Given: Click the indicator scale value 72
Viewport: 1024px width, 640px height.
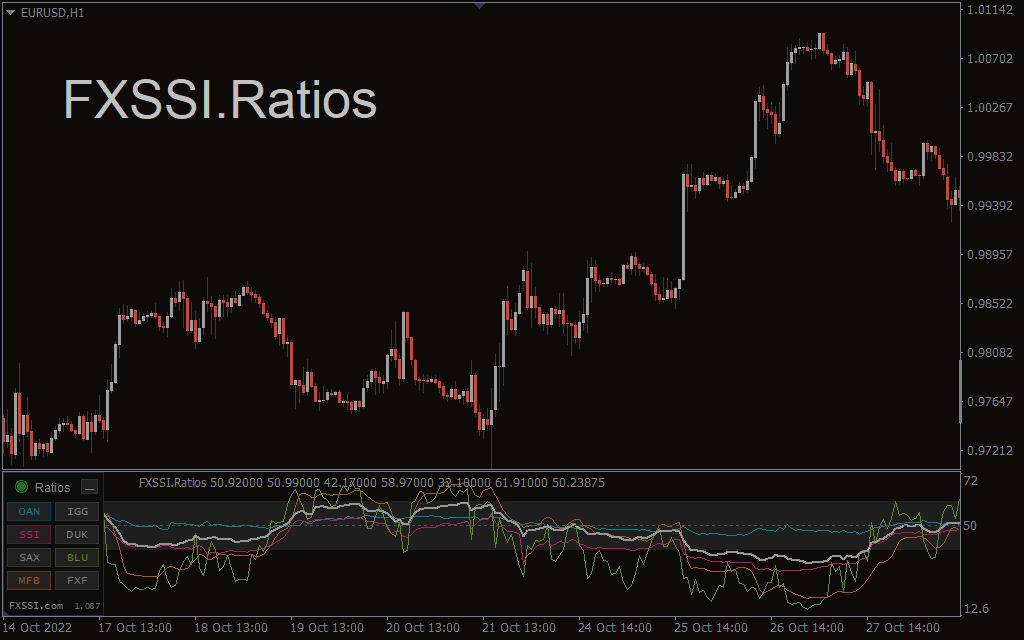Looking at the screenshot, I should [971, 481].
